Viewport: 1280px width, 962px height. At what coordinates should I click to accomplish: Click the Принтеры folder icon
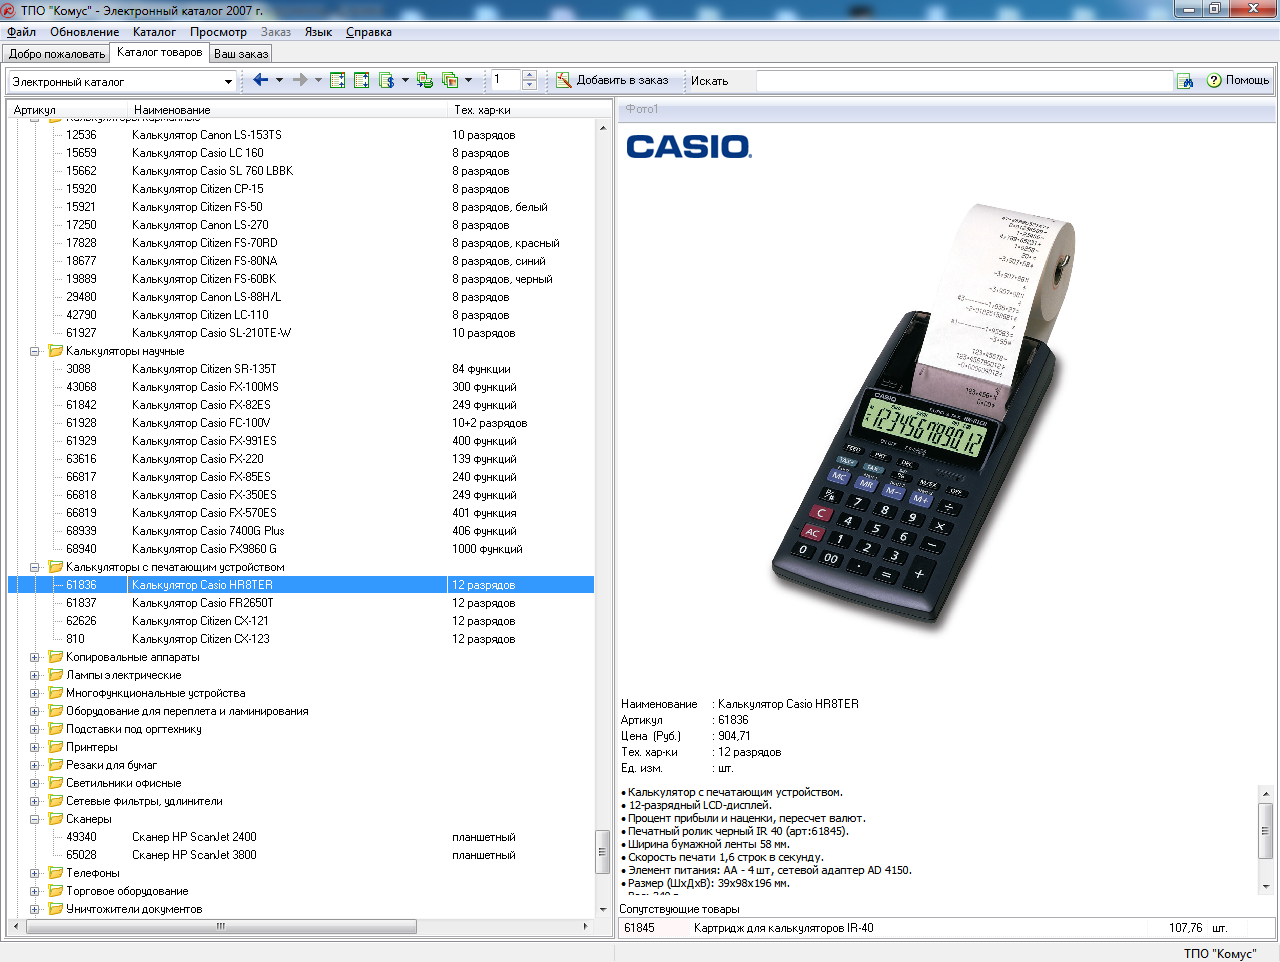coord(56,747)
